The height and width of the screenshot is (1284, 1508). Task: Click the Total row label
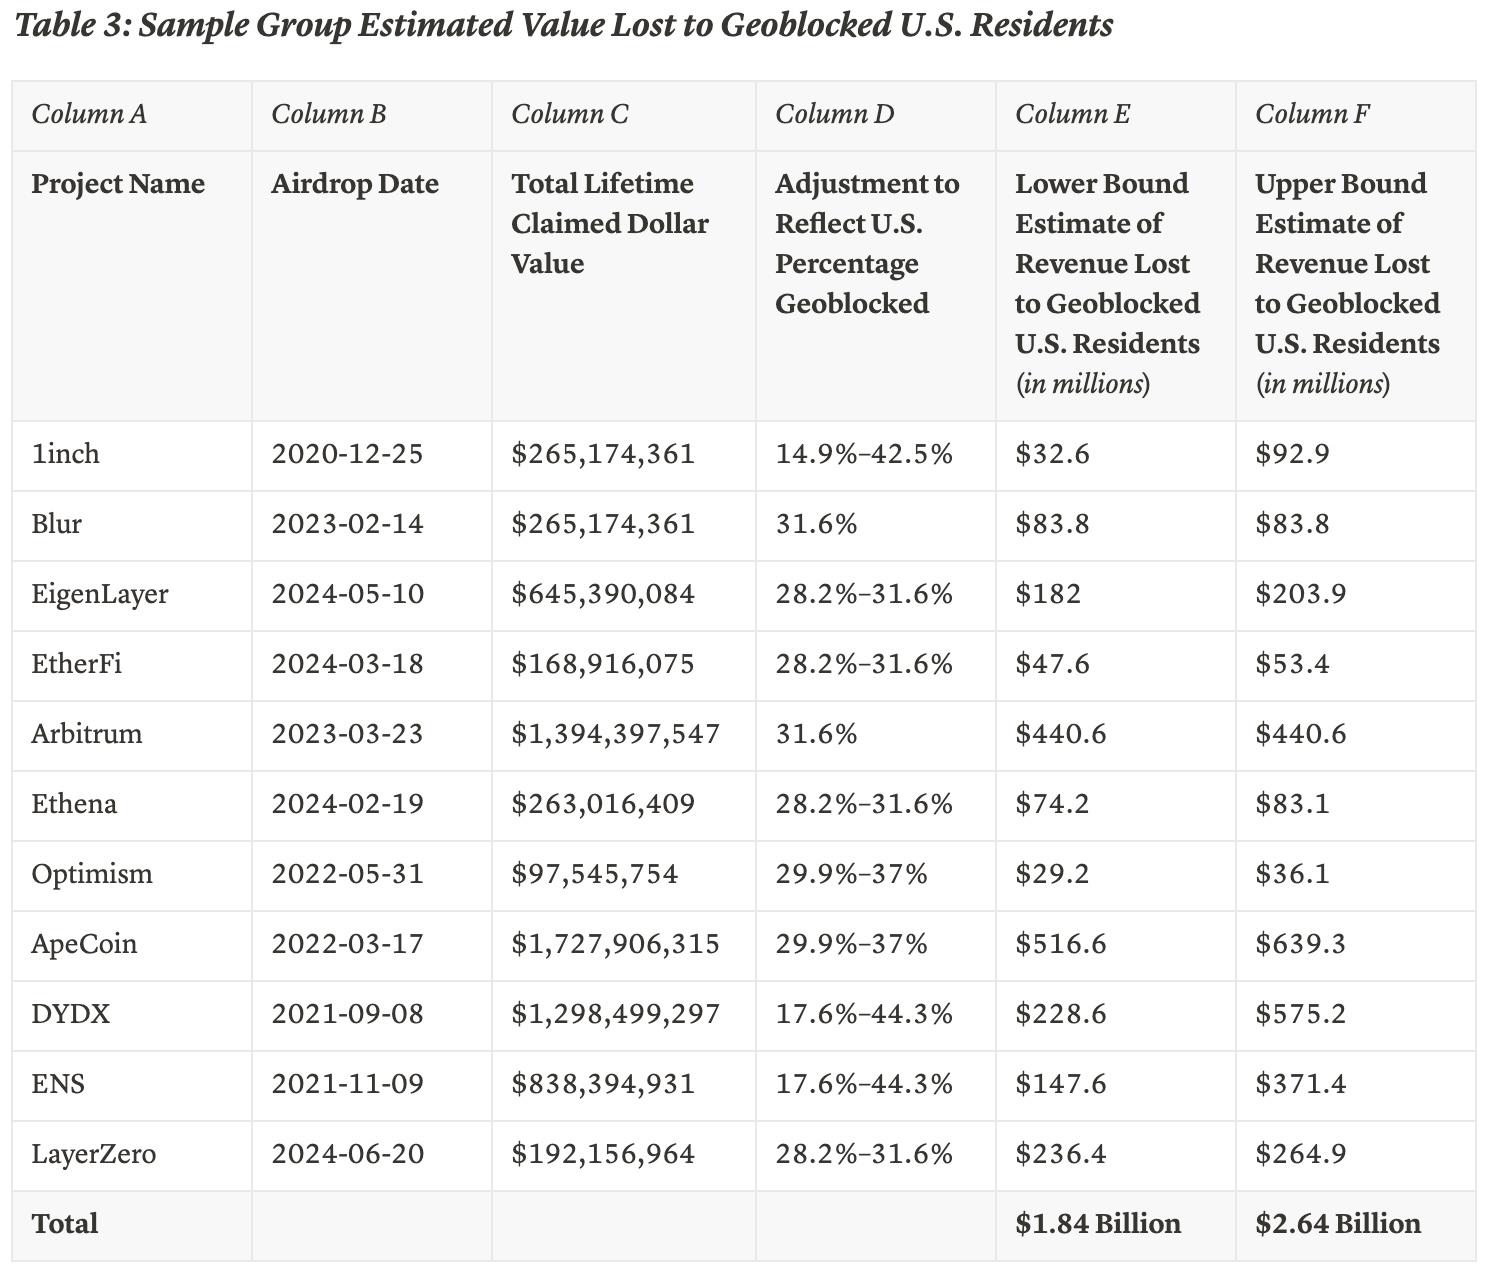pos(65,1224)
